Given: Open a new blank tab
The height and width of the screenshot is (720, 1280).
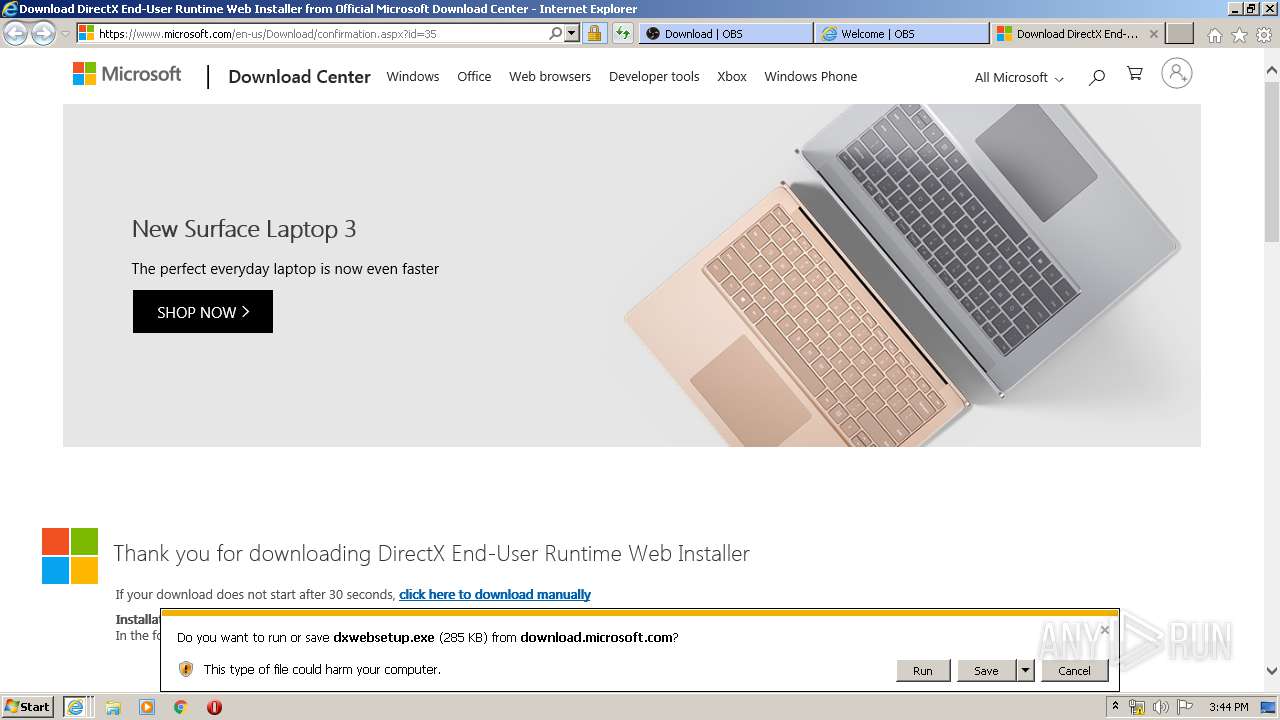Looking at the screenshot, I should pos(1180,33).
